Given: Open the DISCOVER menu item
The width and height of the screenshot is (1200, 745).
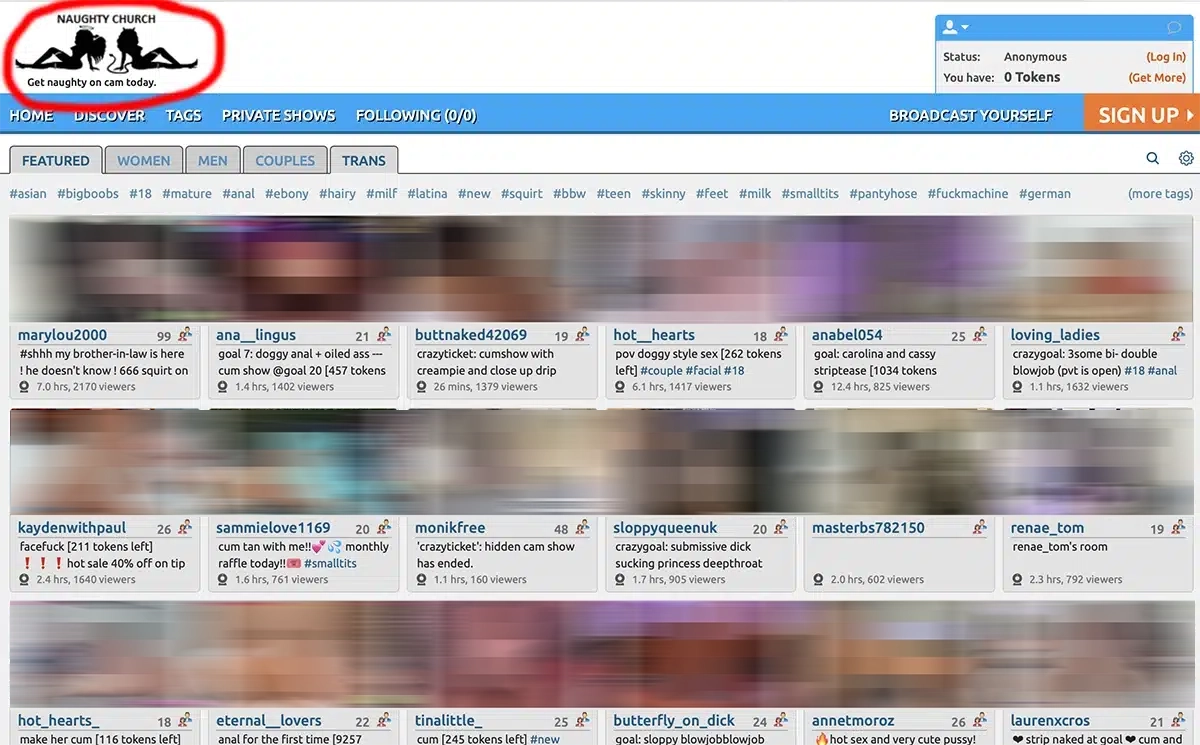Looking at the screenshot, I should [109, 115].
